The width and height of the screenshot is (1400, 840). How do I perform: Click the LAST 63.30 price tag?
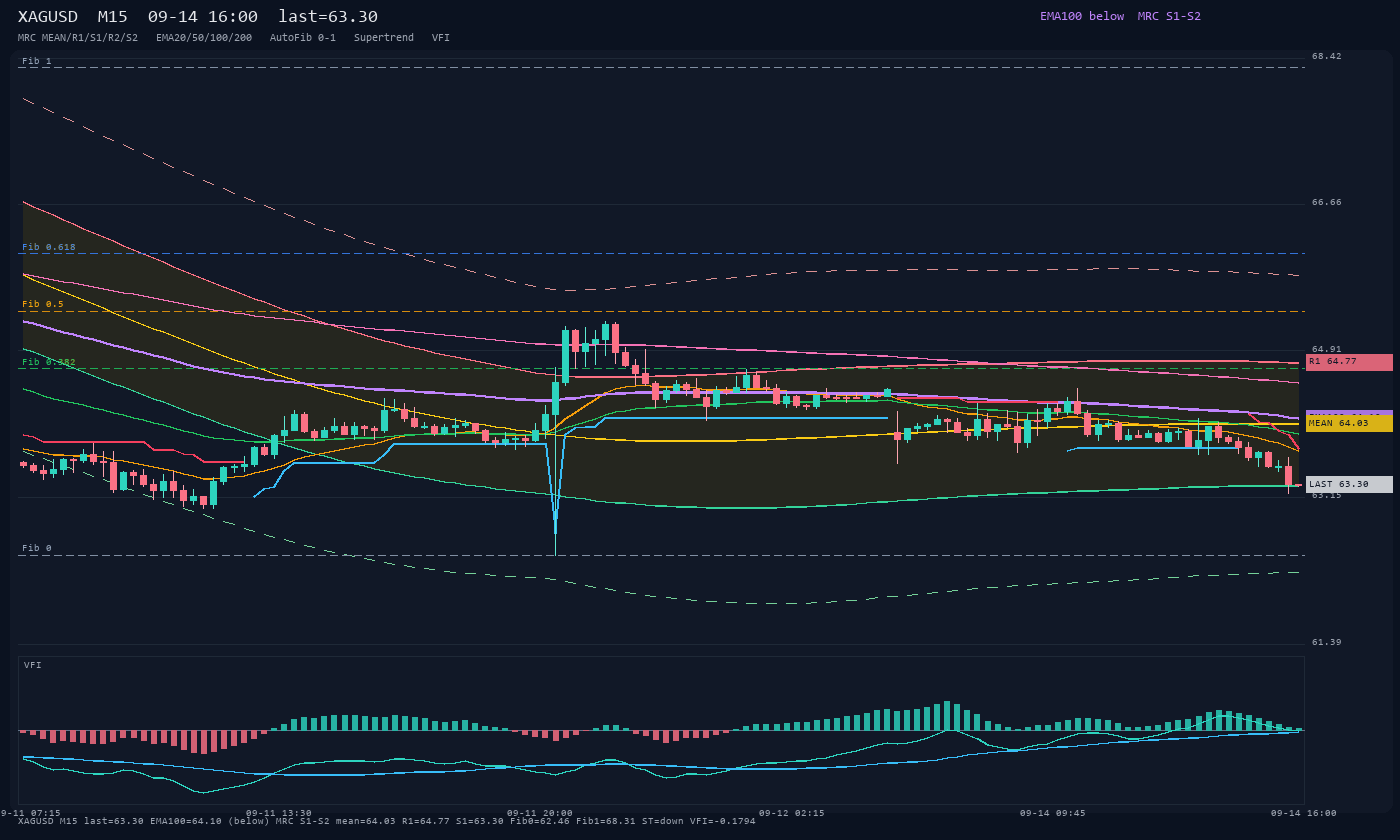point(1349,485)
